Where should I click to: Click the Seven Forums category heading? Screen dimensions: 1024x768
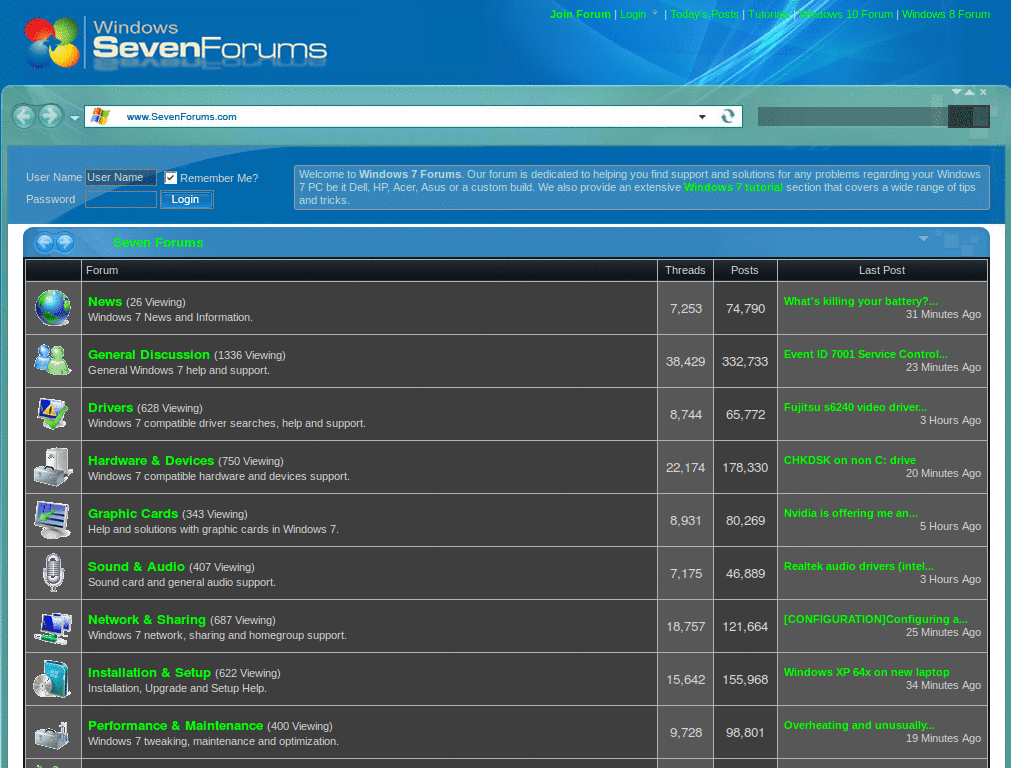pyautogui.click(x=158, y=243)
